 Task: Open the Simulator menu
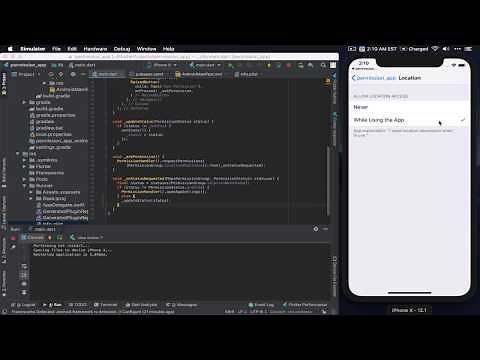33,49
